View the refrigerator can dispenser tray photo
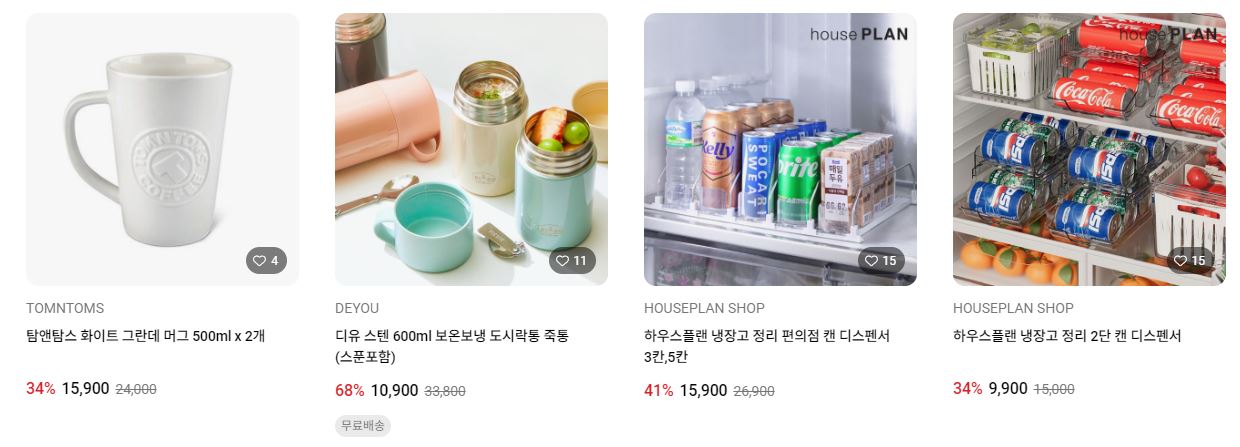The height and width of the screenshot is (447, 1240). tap(780, 149)
